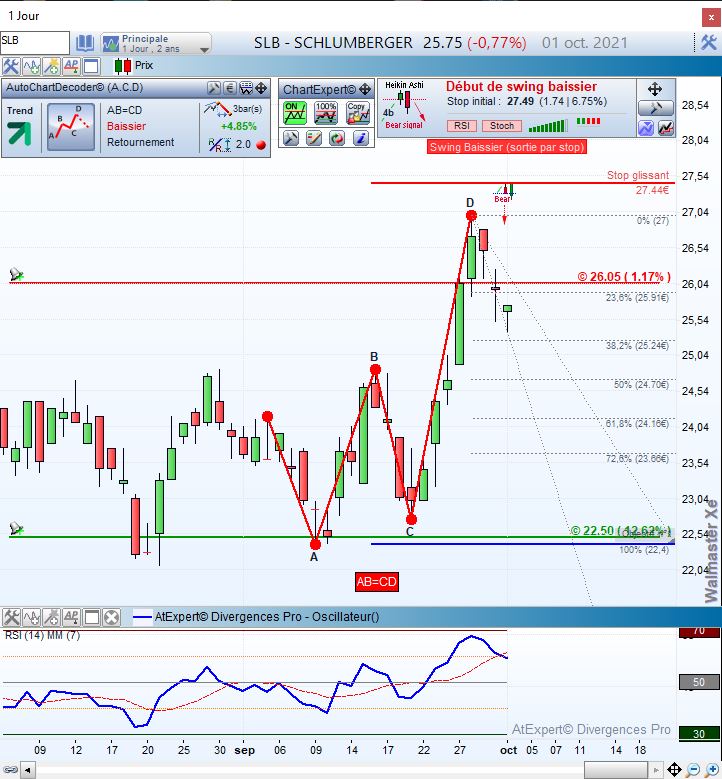The height and width of the screenshot is (779, 722).
Task: Click the red risk indicator dot
Action: pyautogui.click(x=260, y=145)
